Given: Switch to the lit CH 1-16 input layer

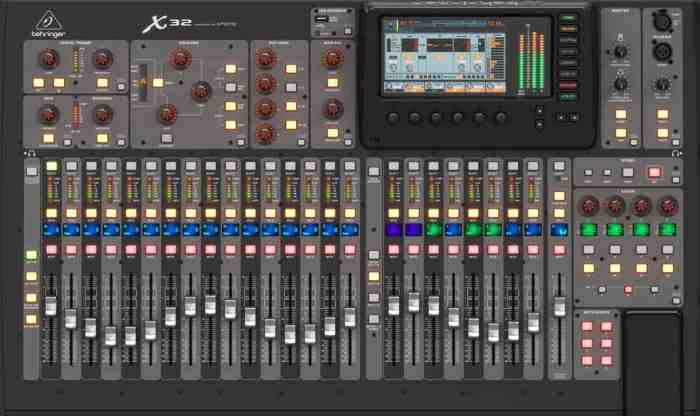Looking at the screenshot, I should (x=31, y=255).
